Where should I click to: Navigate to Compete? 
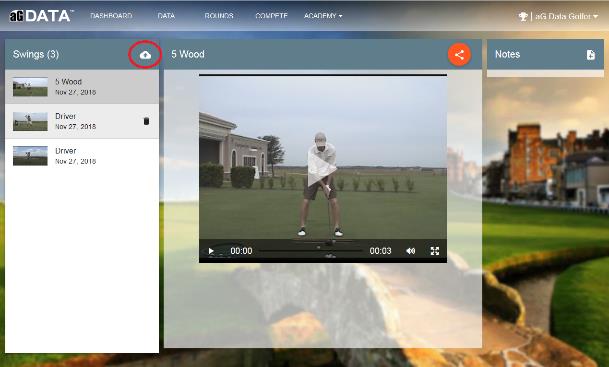click(271, 16)
